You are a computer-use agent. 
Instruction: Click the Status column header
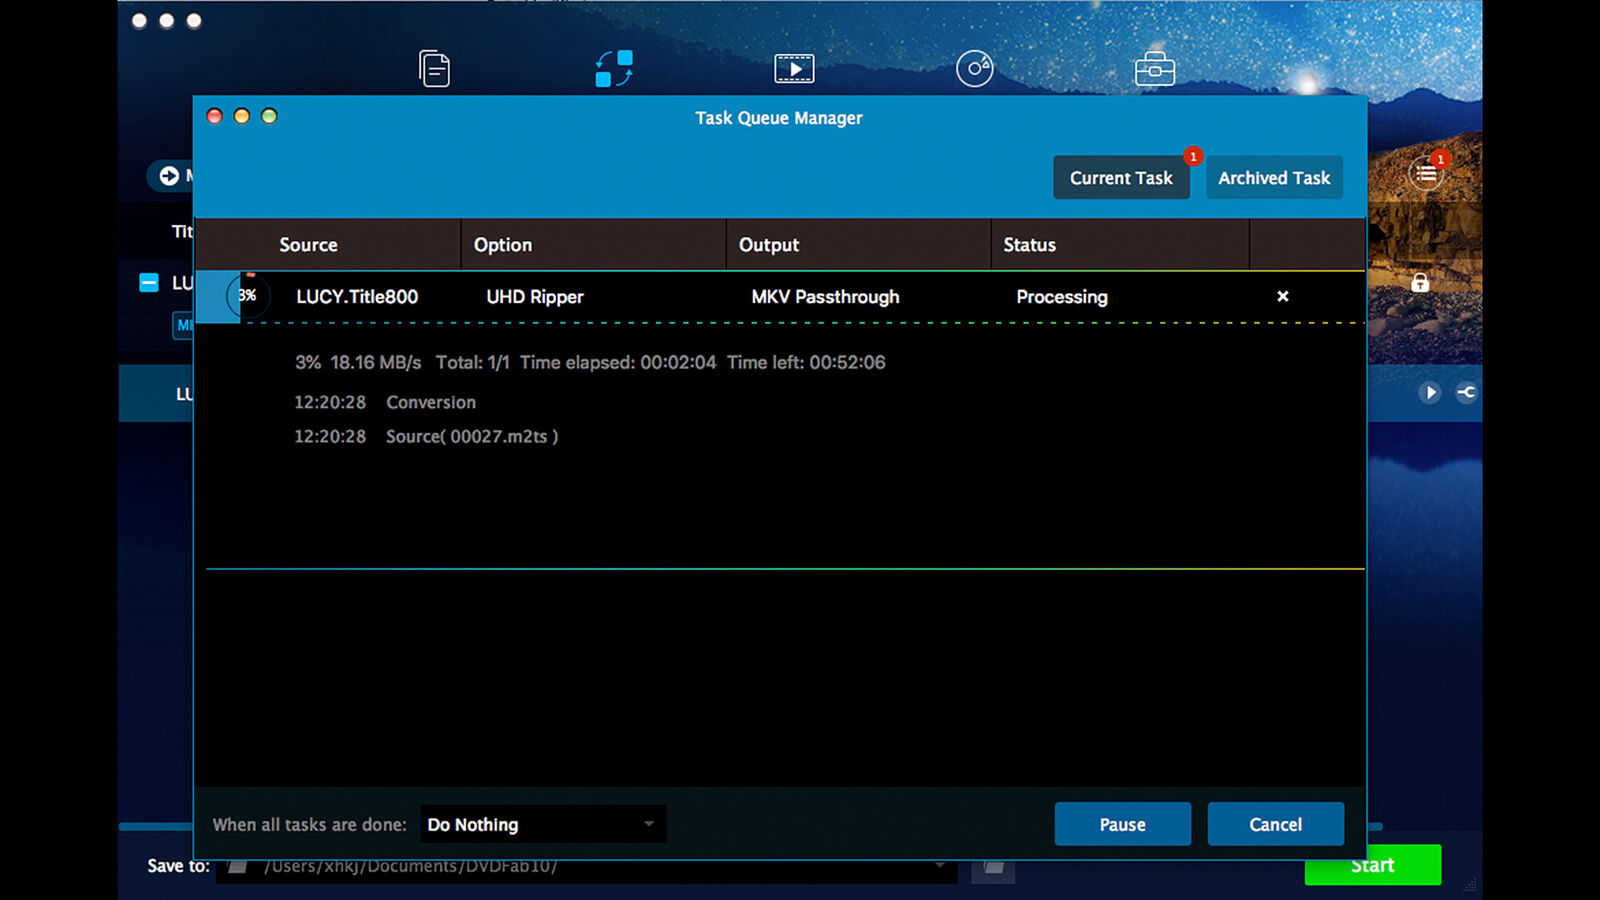[1029, 245]
